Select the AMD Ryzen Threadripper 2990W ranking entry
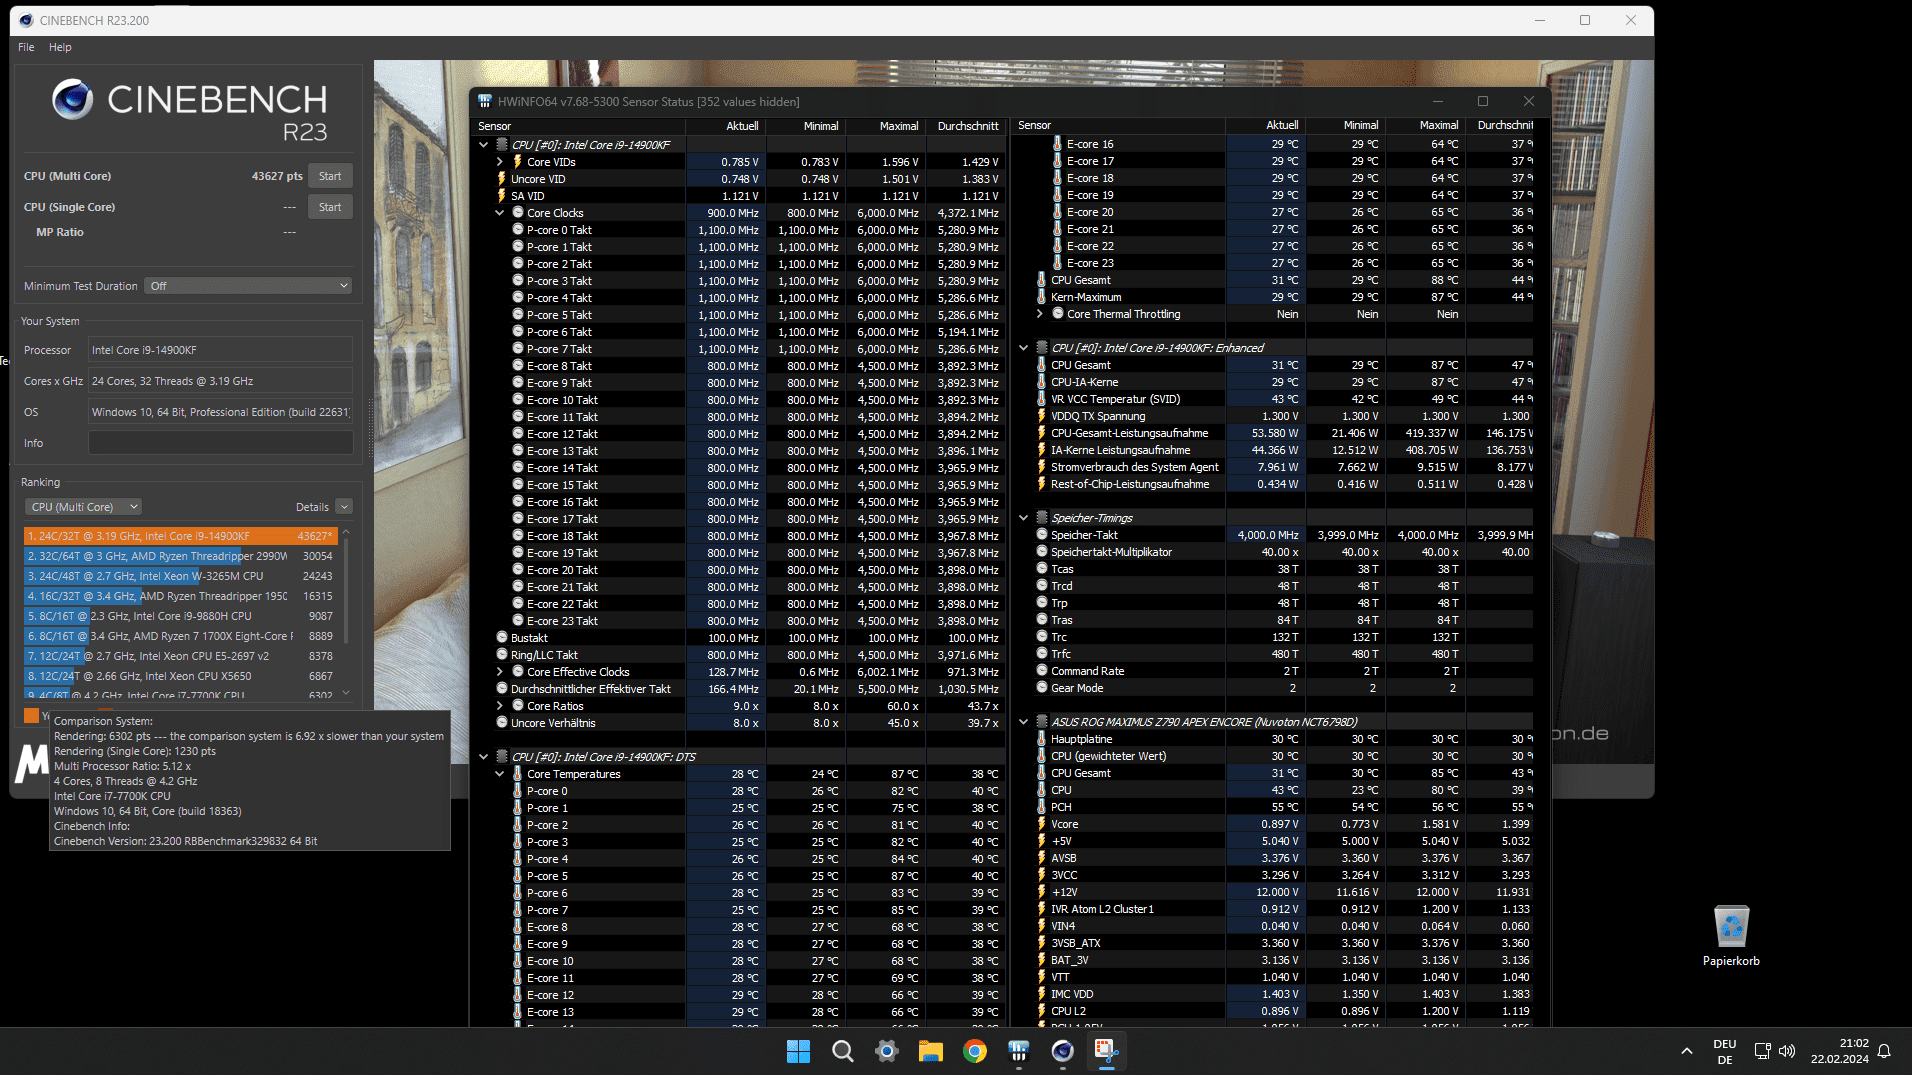Image resolution: width=1912 pixels, height=1075 pixels. 179,556
